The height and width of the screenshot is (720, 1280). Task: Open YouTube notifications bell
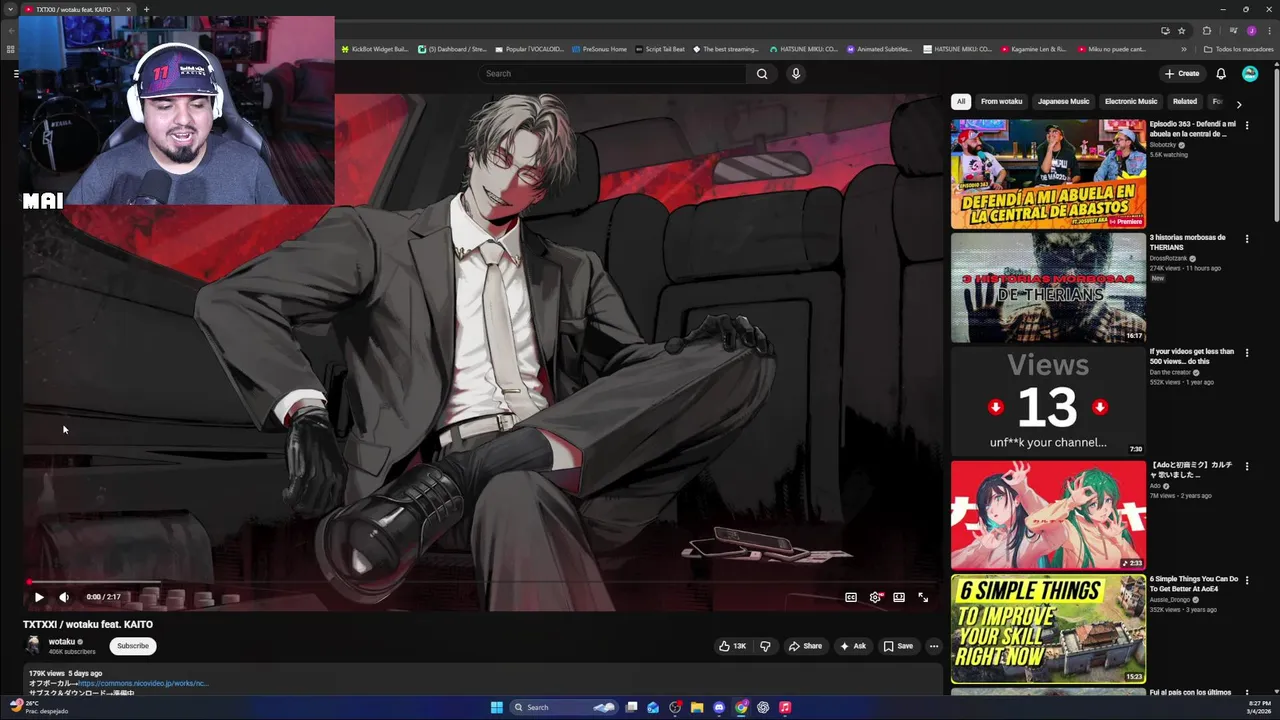pyautogui.click(x=1221, y=73)
